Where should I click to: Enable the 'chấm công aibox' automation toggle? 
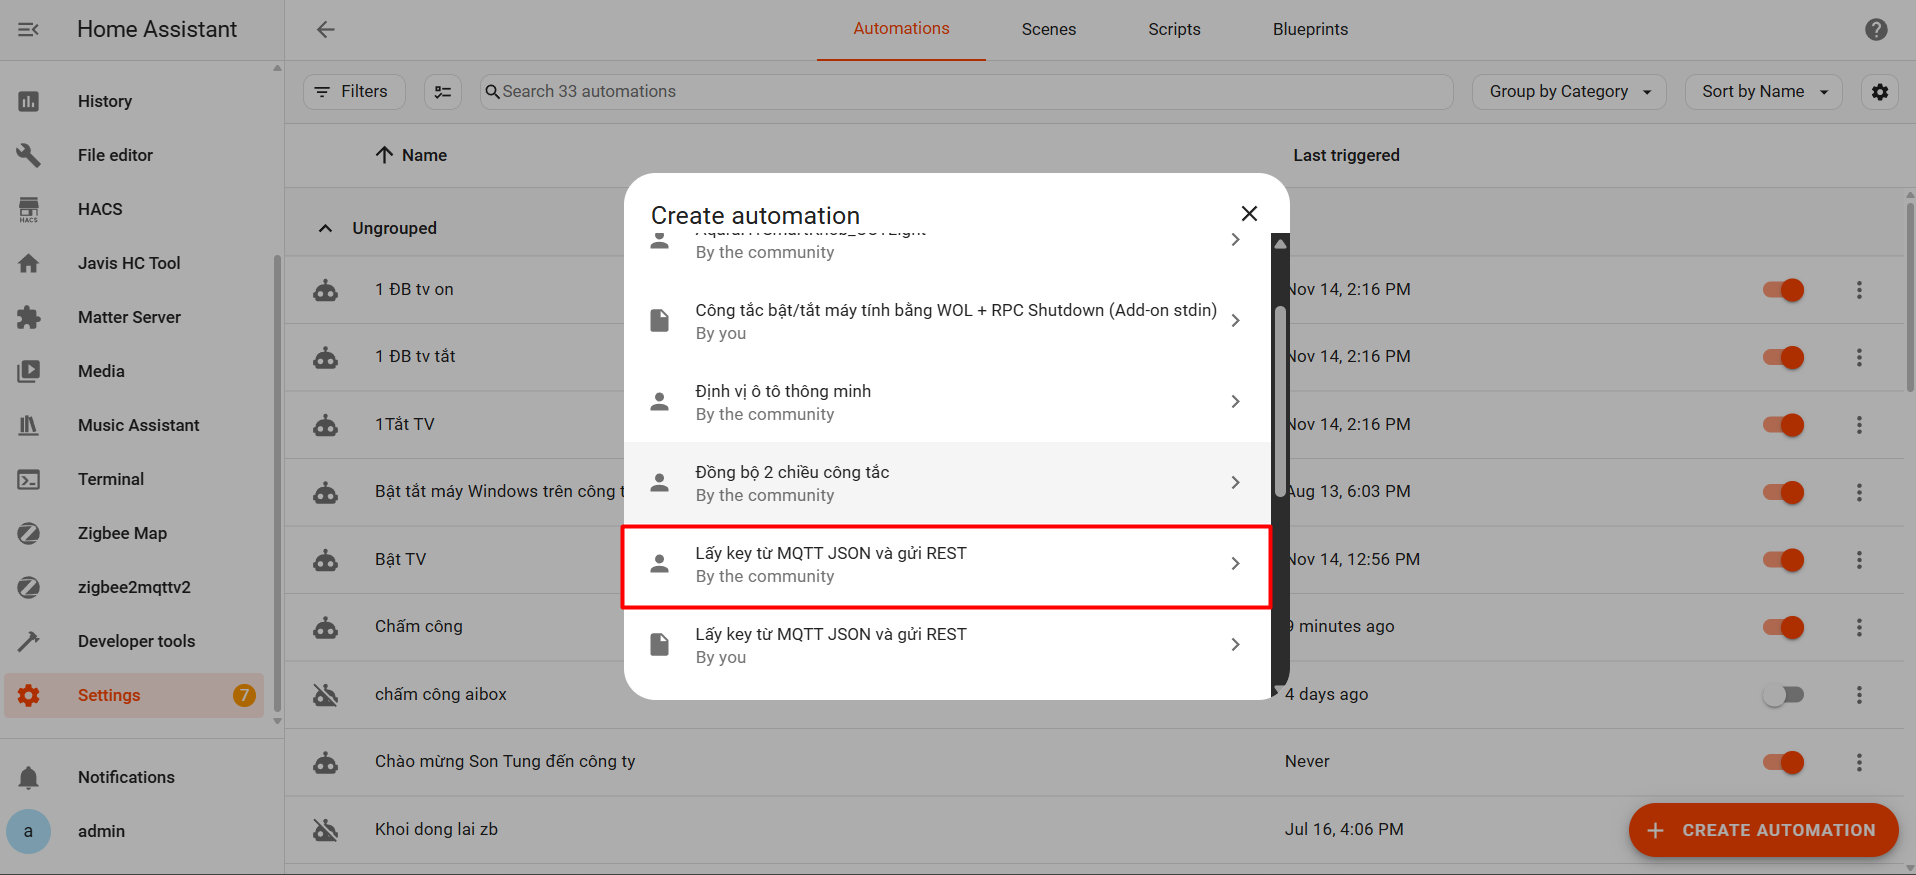1783,695
